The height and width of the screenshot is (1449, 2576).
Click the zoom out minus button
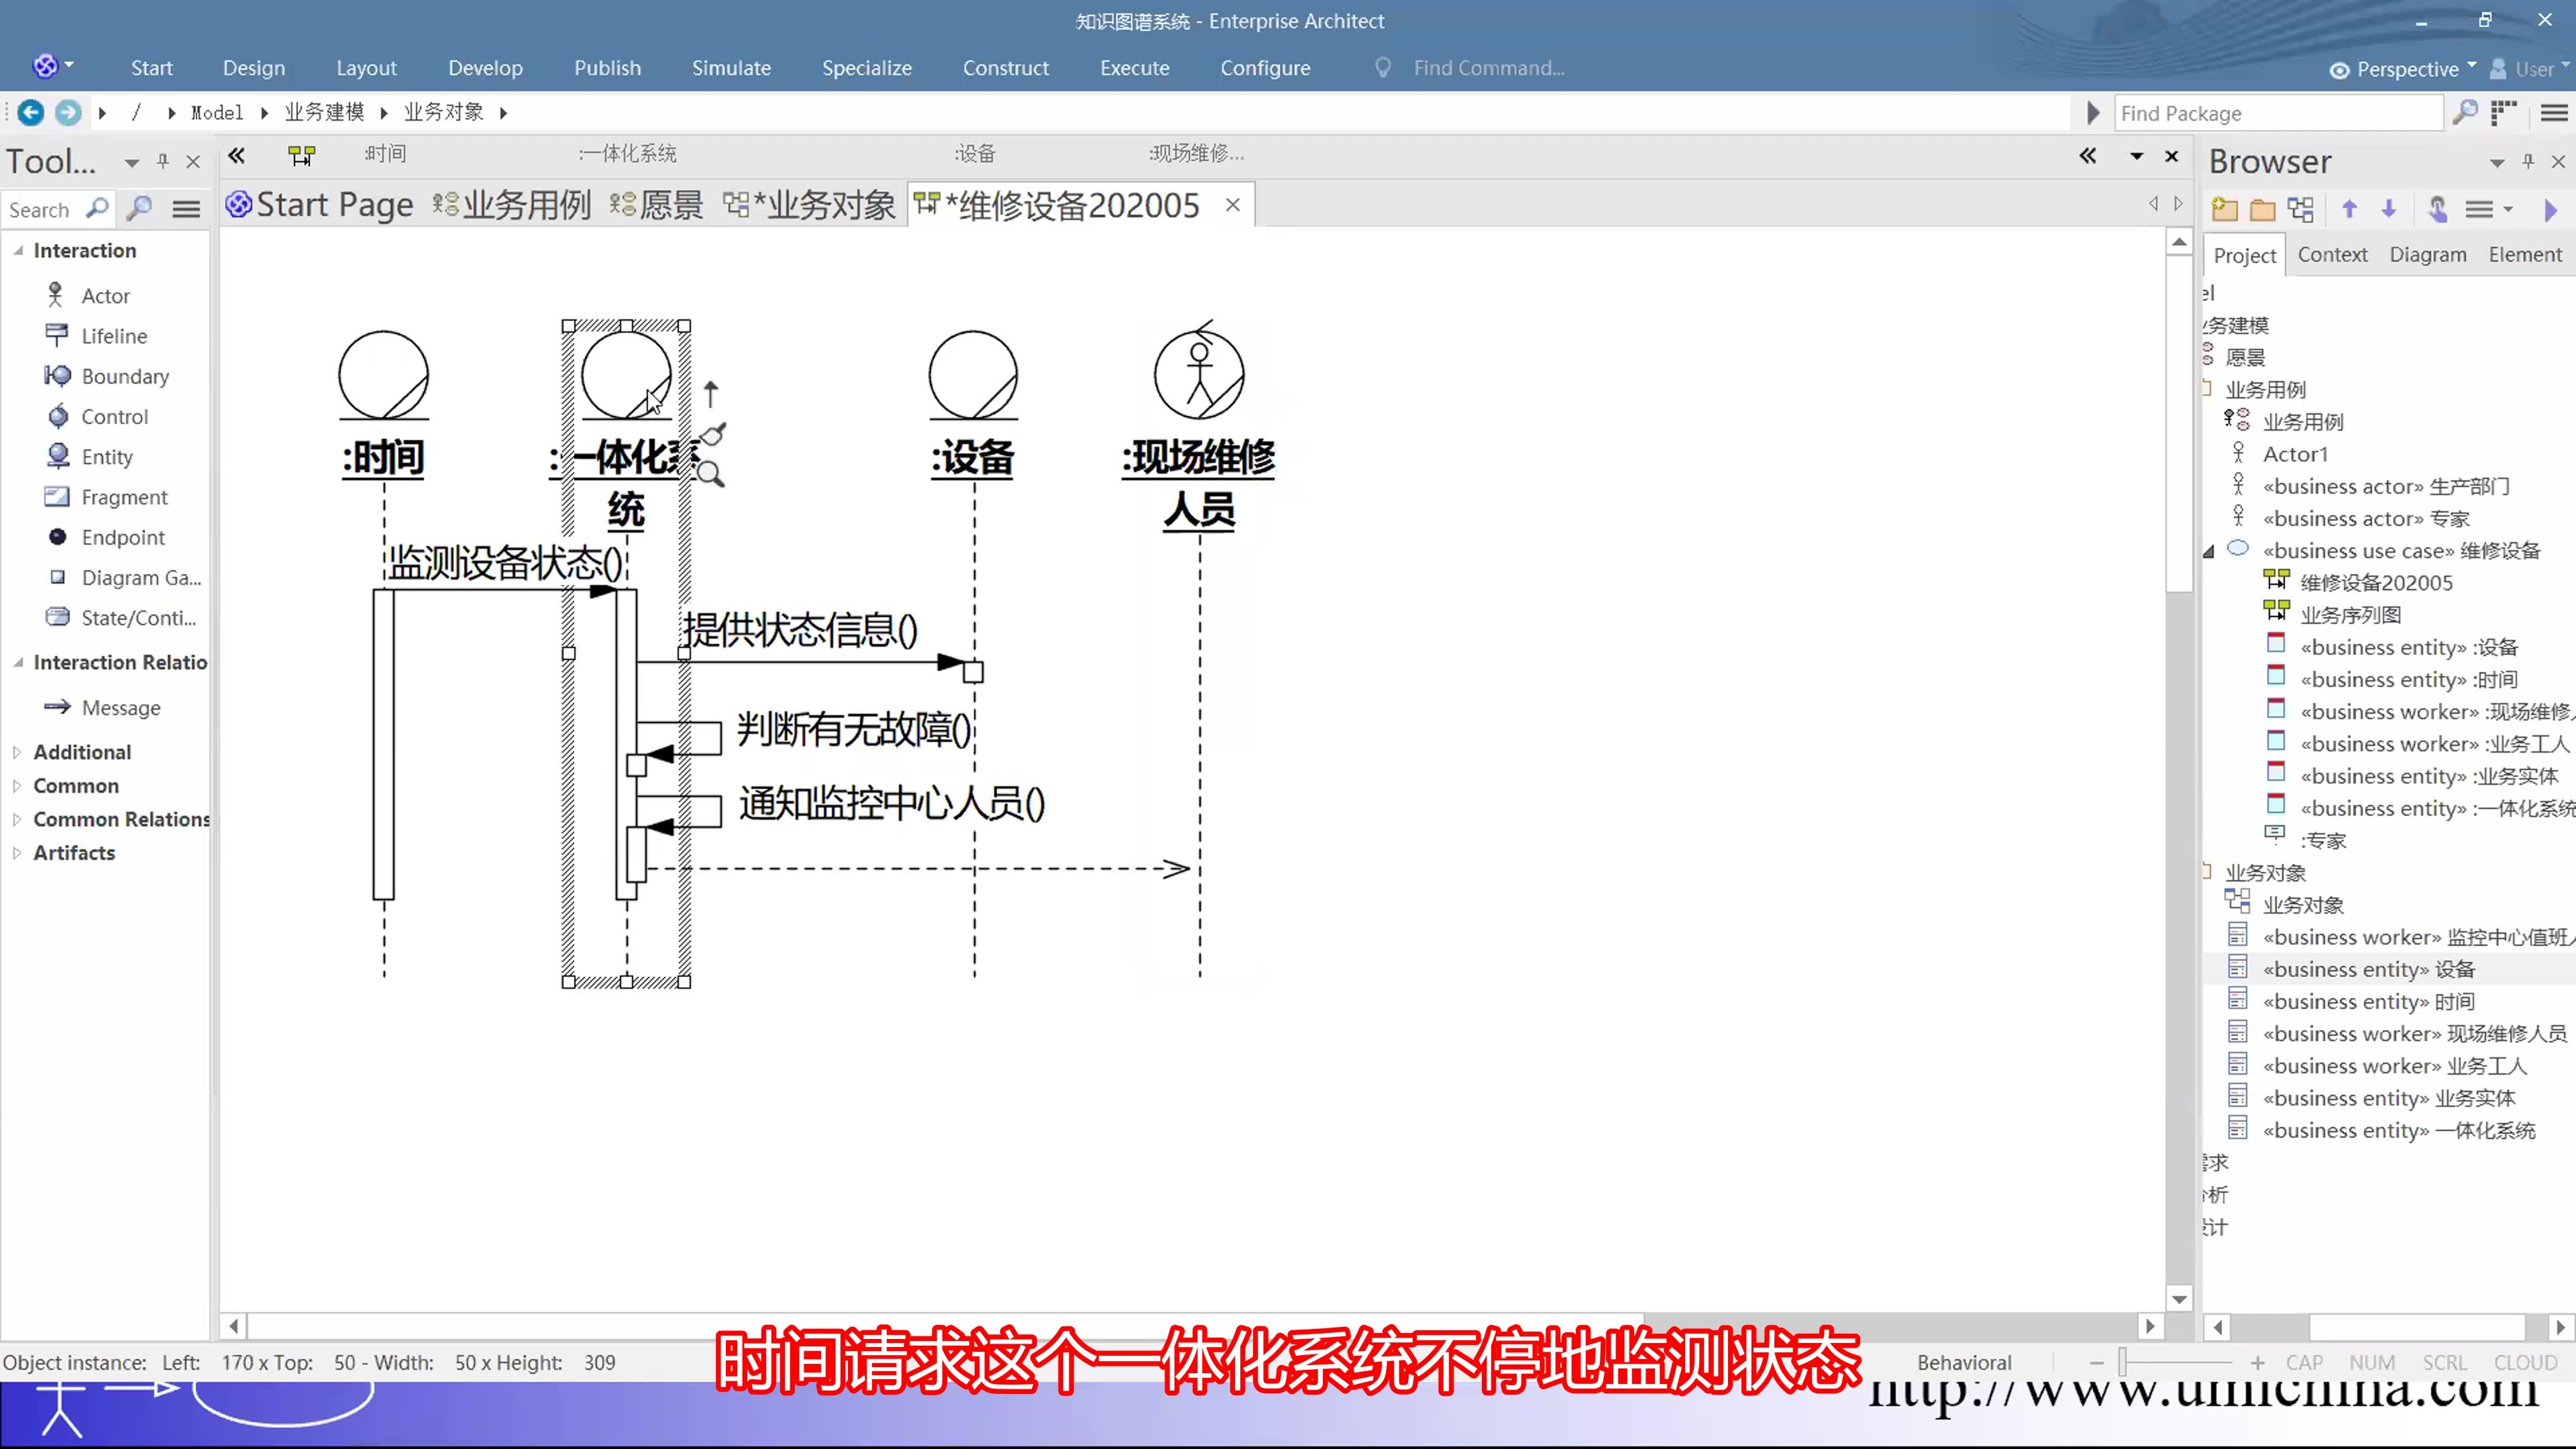(x=2096, y=1362)
